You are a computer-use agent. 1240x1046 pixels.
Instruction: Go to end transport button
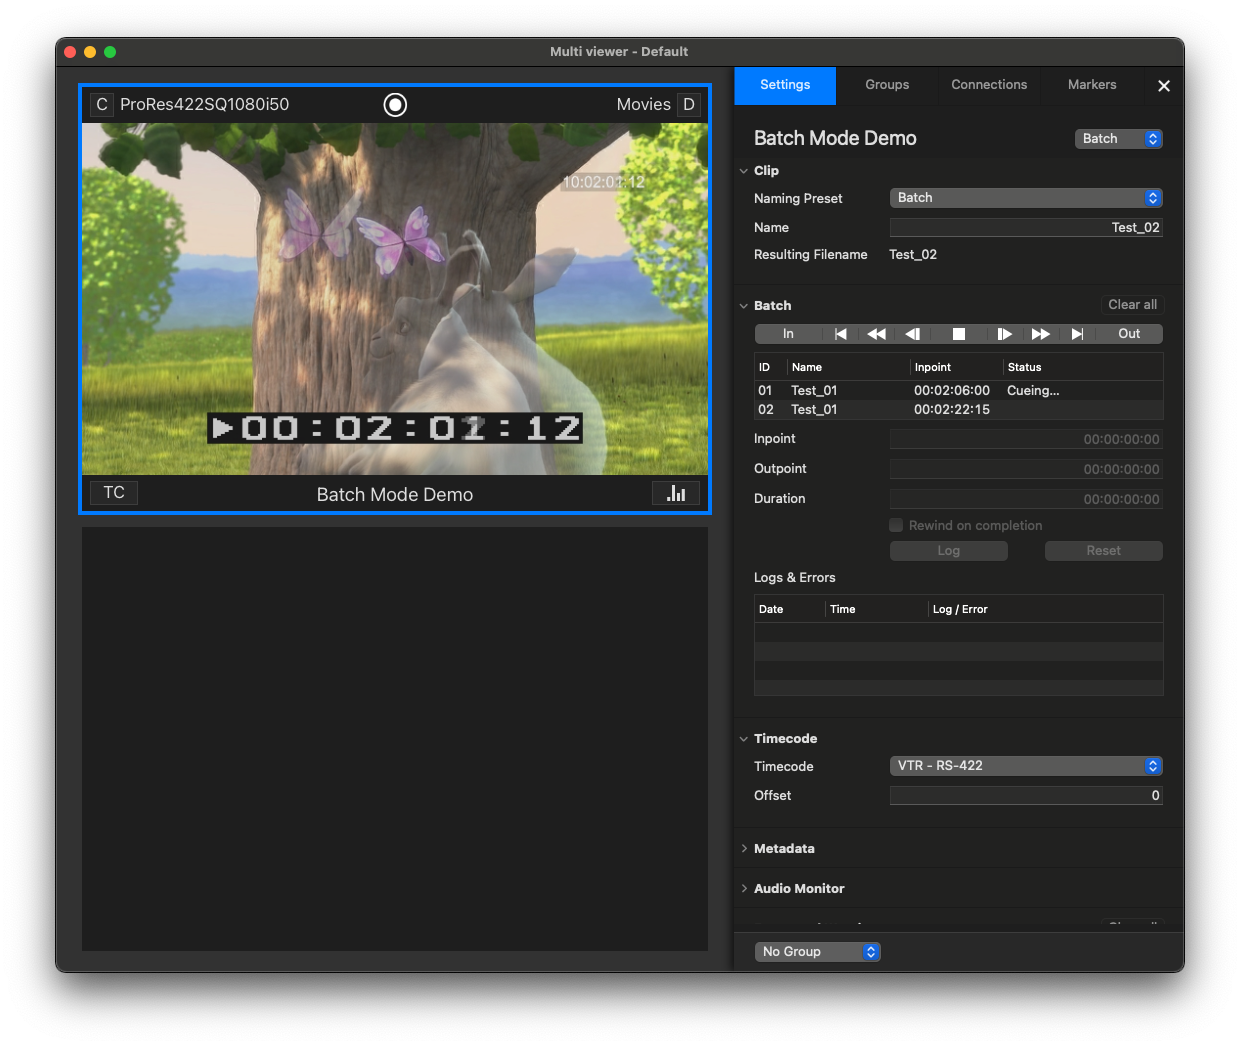click(1077, 334)
